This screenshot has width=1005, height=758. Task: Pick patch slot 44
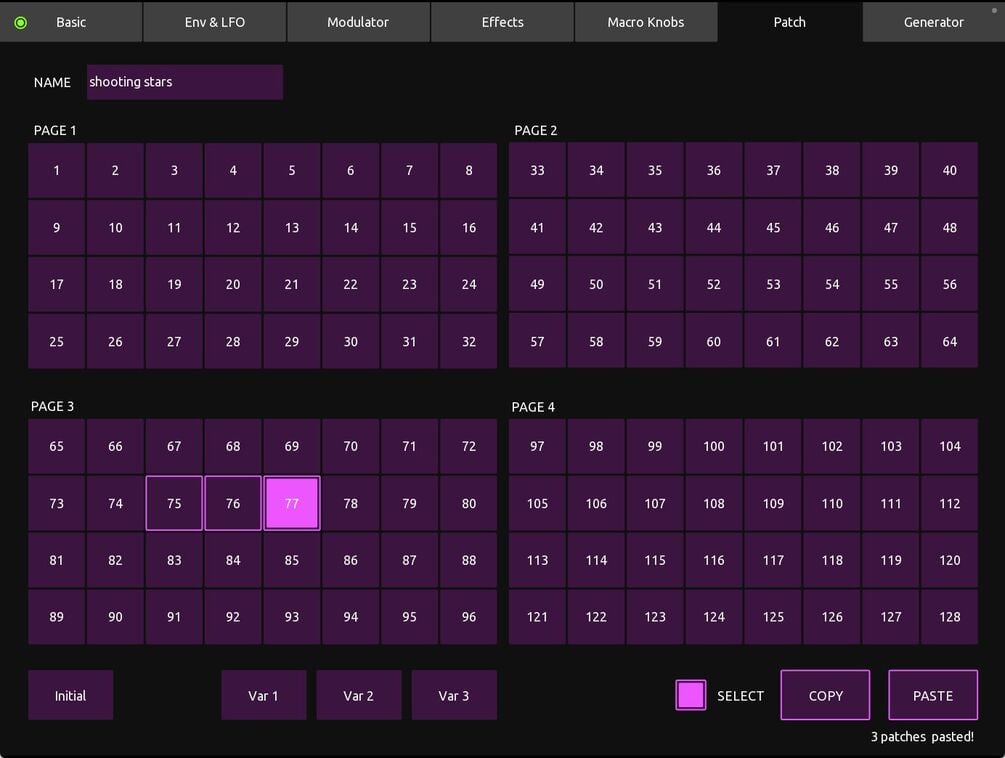[x=713, y=227]
